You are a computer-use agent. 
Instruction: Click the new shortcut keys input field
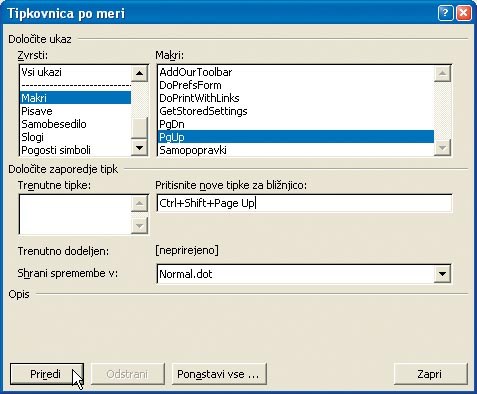pyautogui.click(x=304, y=203)
